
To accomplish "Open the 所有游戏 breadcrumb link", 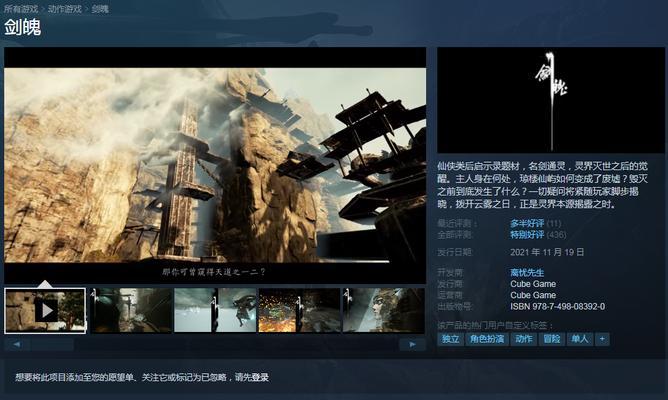I will 21,9.
